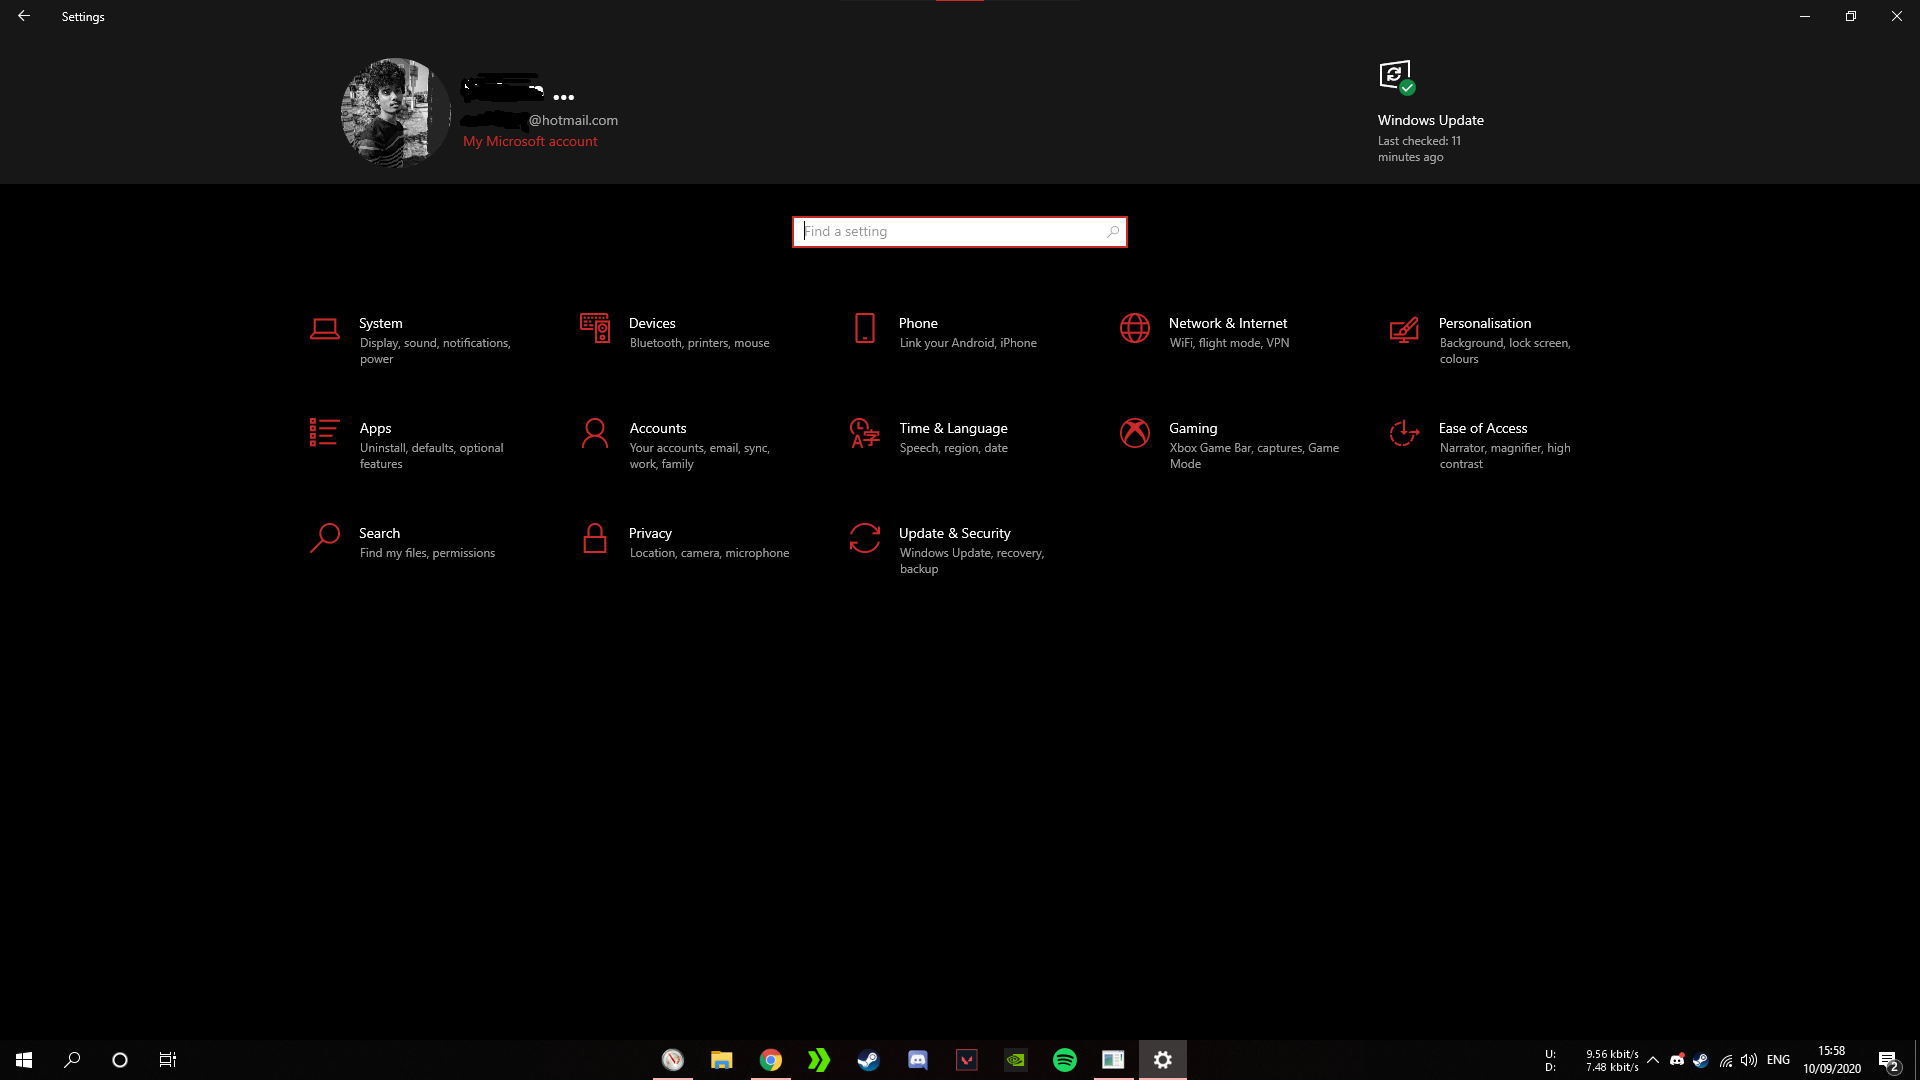Viewport: 1920px width, 1080px height.
Task: Open File Explorer from taskbar
Action: coord(722,1060)
